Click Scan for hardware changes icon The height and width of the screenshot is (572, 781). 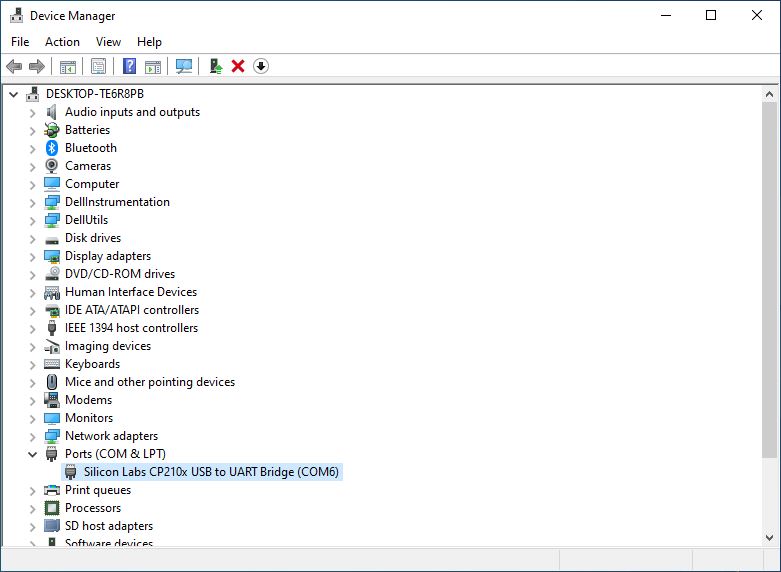(x=183, y=66)
